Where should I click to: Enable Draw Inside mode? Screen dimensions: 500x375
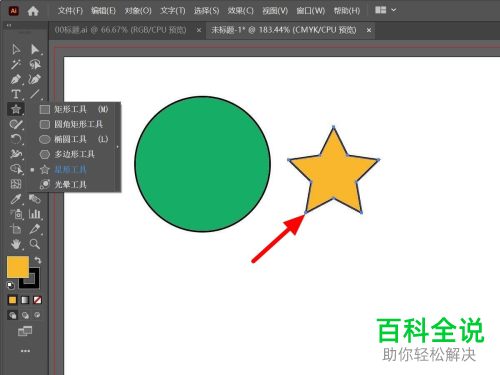click(37, 315)
